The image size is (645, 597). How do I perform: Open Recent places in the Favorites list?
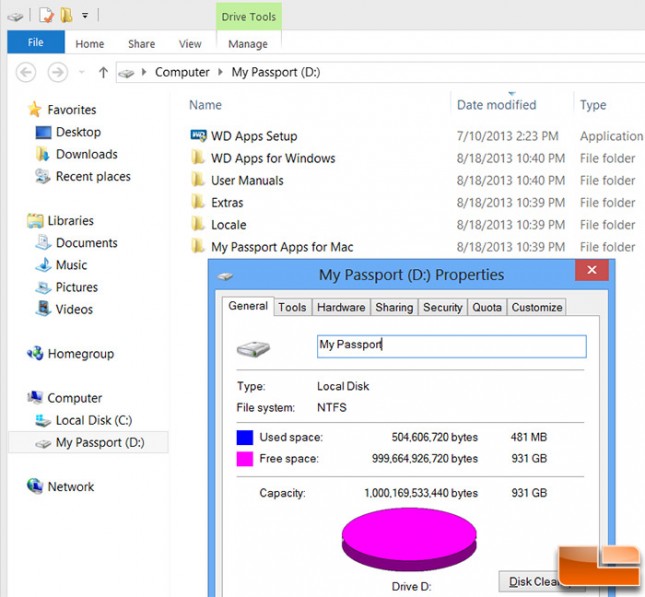[93, 177]
